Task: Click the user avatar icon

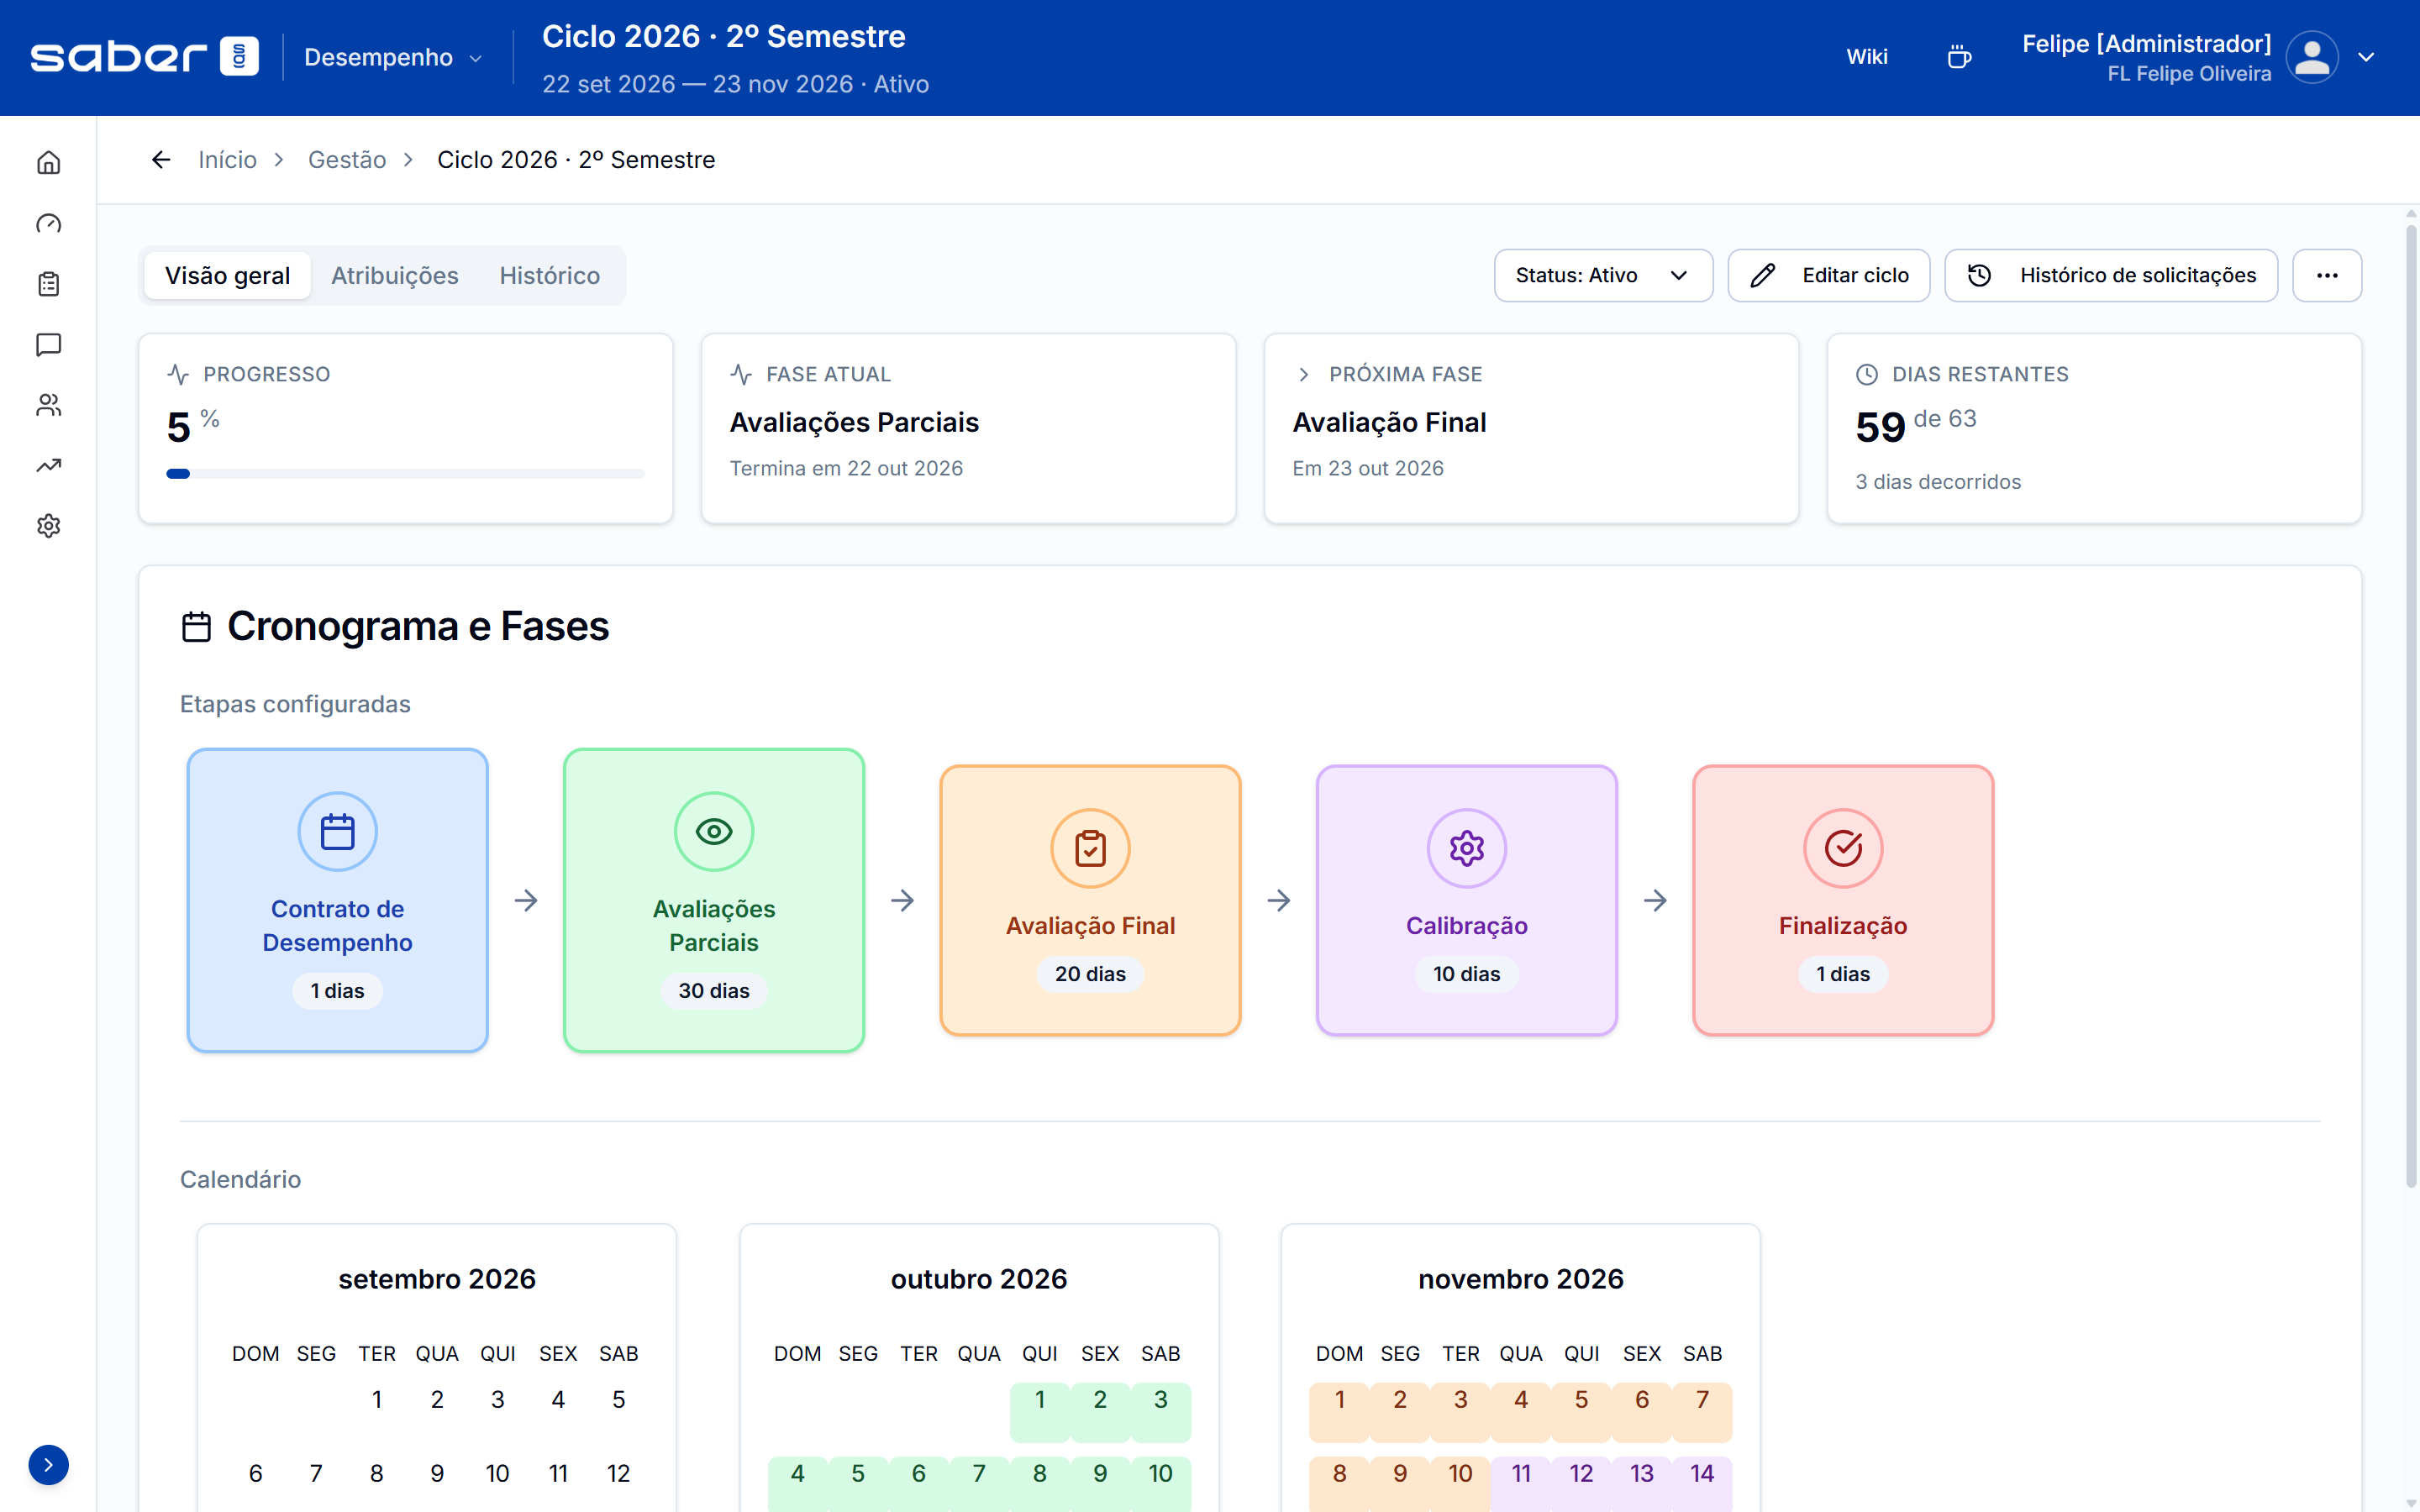Action: click(x=2312, y=57)
